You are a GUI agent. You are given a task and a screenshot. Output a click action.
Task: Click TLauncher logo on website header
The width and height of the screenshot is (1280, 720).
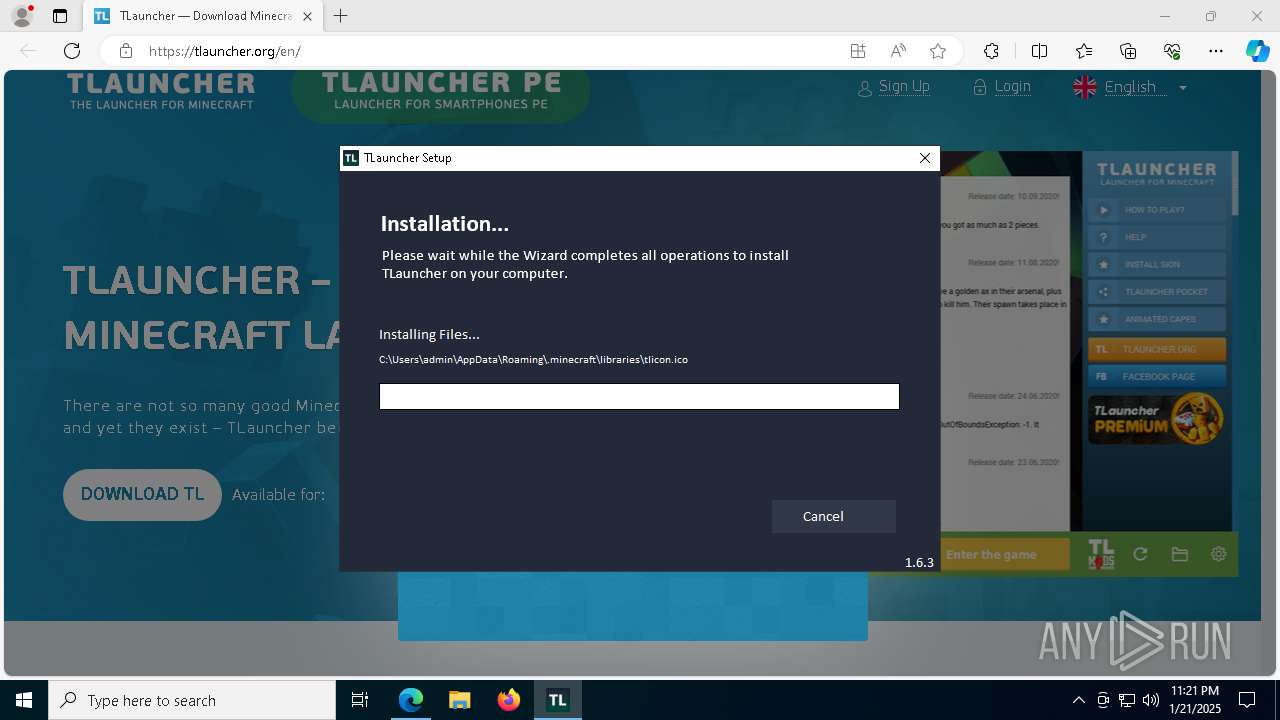click(x=161, y=90)
